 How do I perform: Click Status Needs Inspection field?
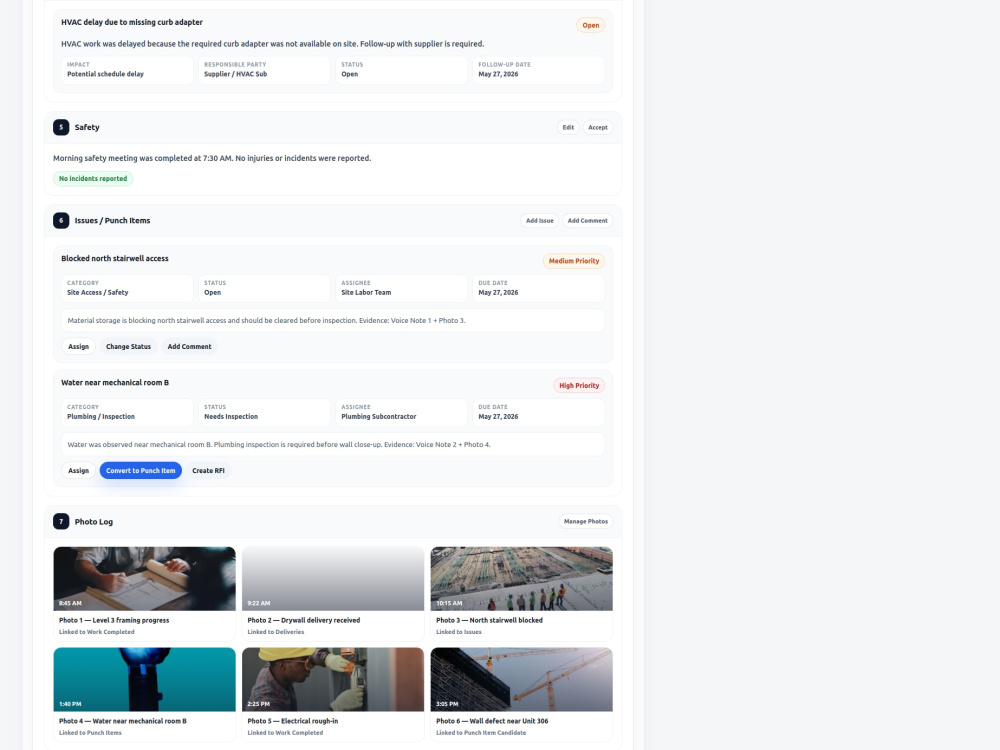pyautogui.click(x=265, y=413)
